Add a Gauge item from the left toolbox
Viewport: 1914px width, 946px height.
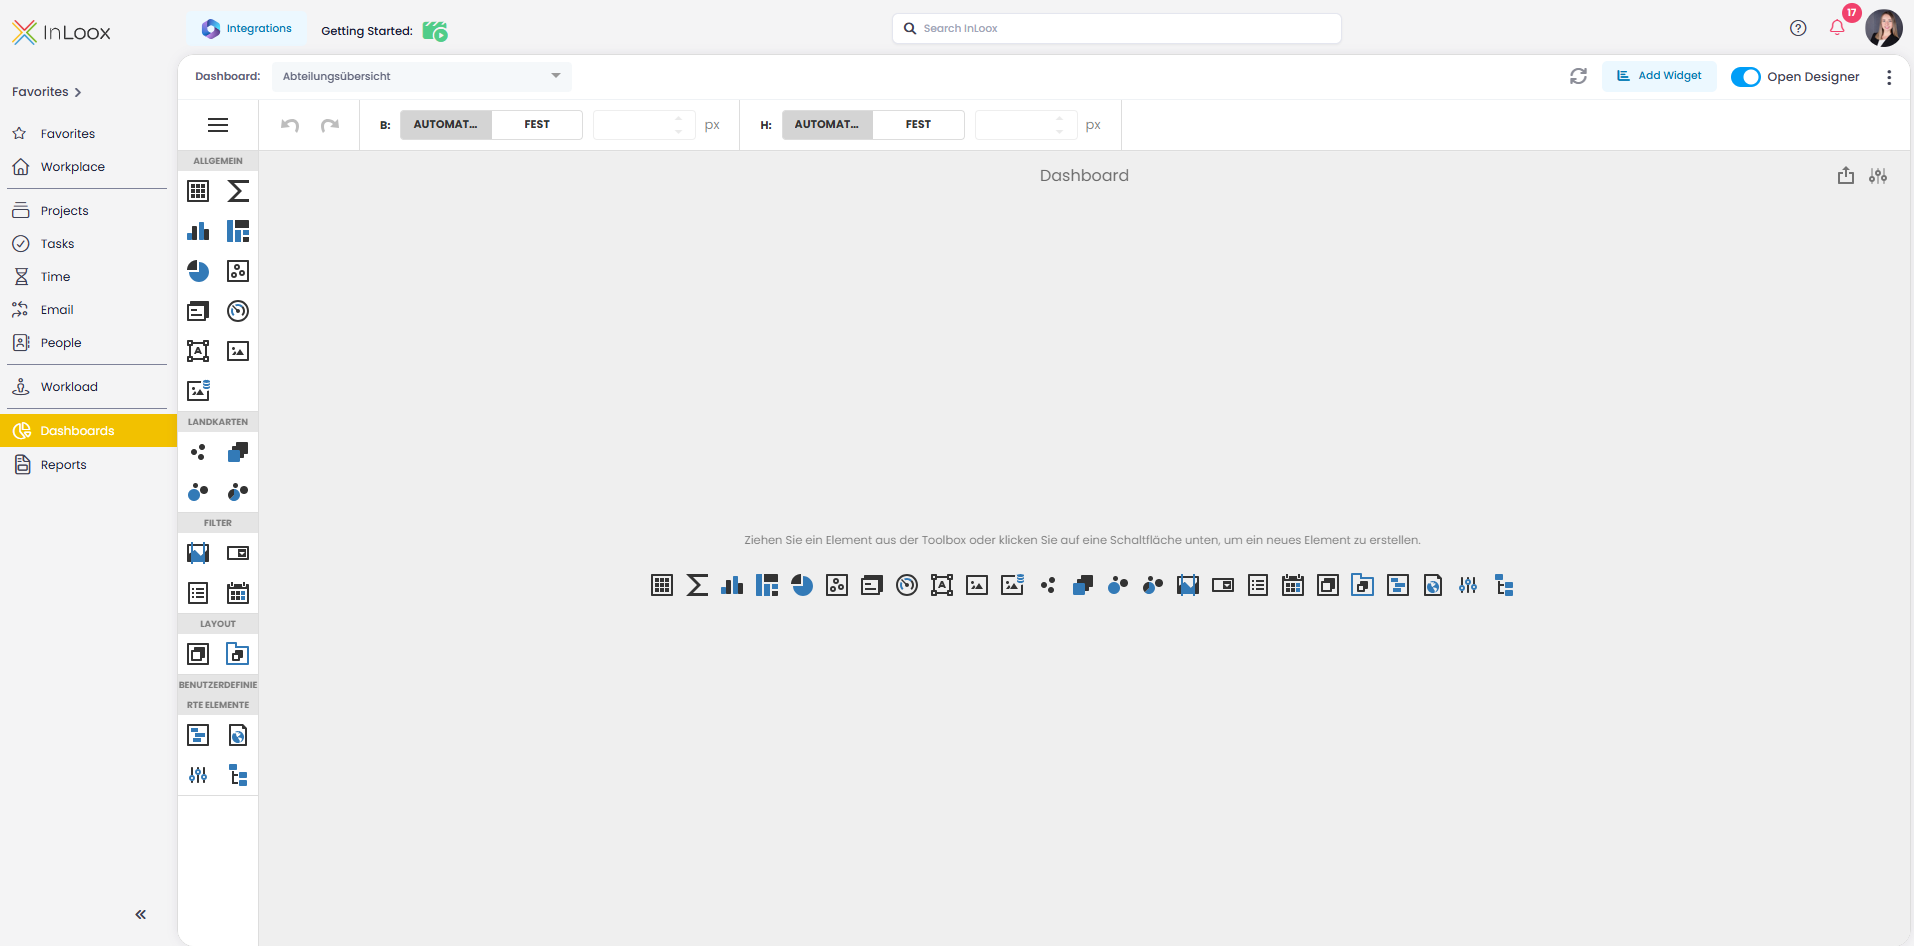[x=238, y=311]
